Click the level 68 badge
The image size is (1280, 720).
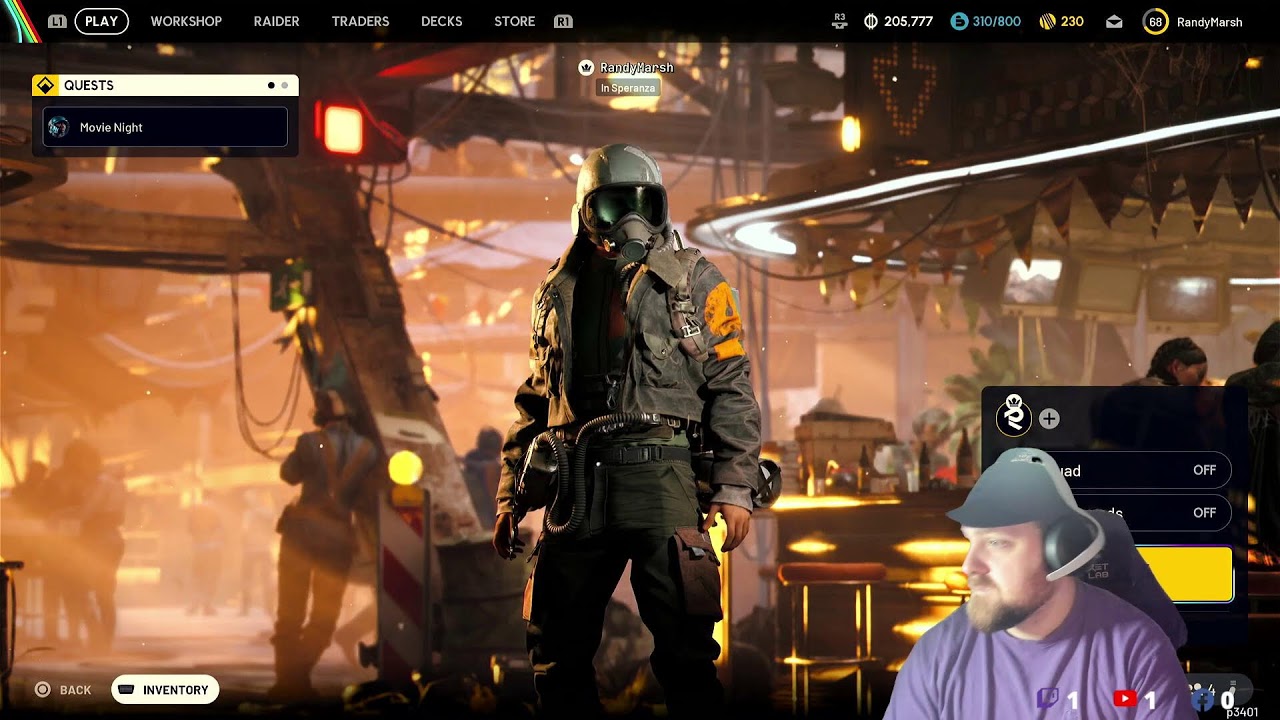(1155, 21)
